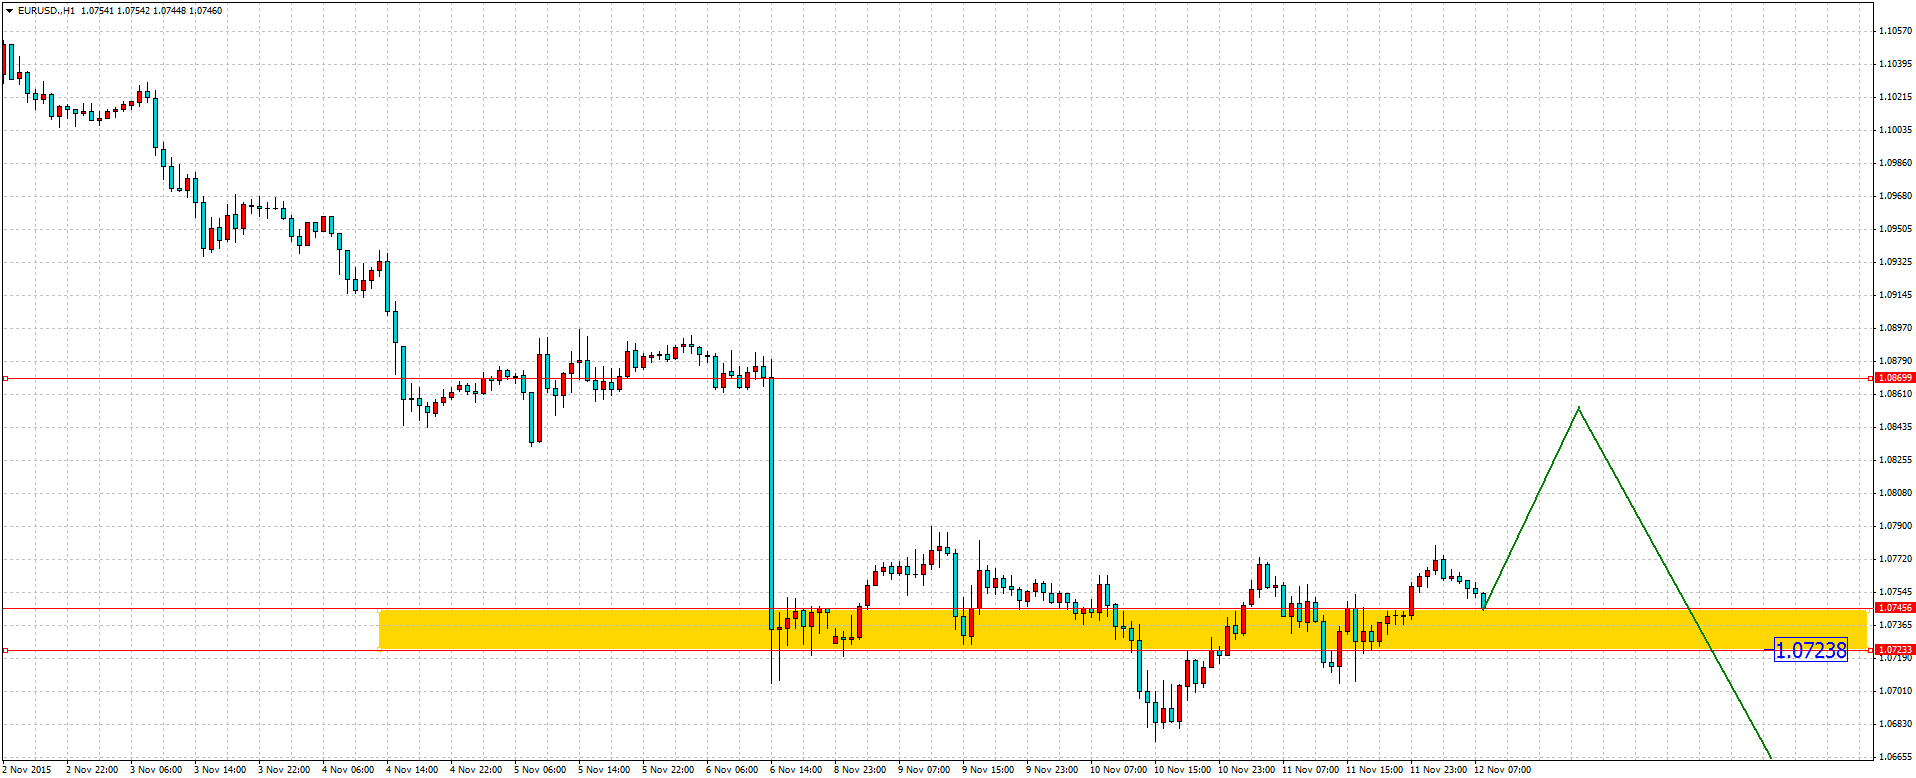
Task: Grab left anchor square of lowest red line
Action: [5, 651]
